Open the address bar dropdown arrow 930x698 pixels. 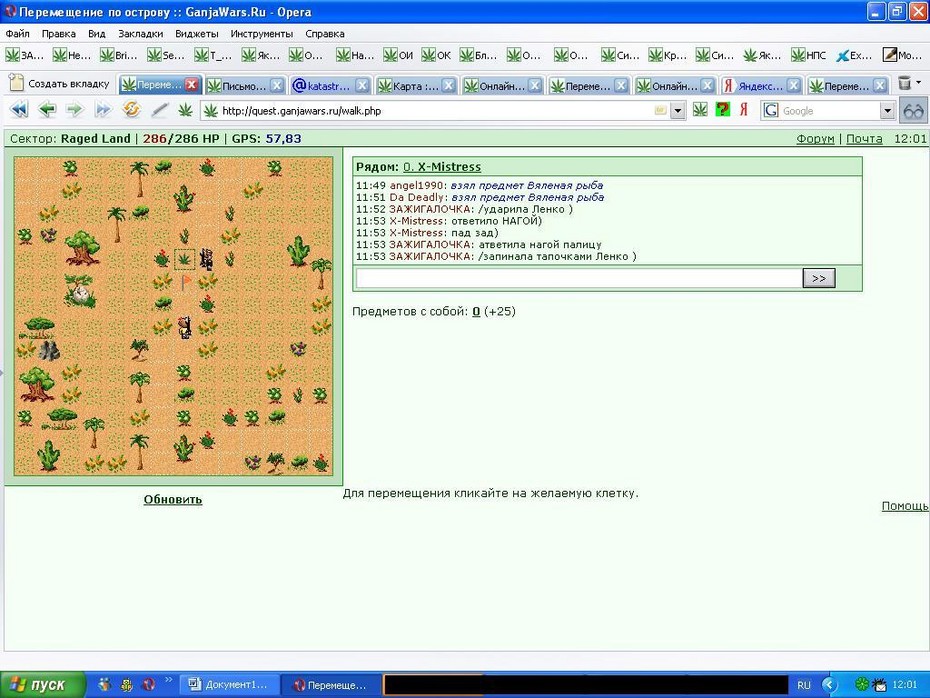678,110
